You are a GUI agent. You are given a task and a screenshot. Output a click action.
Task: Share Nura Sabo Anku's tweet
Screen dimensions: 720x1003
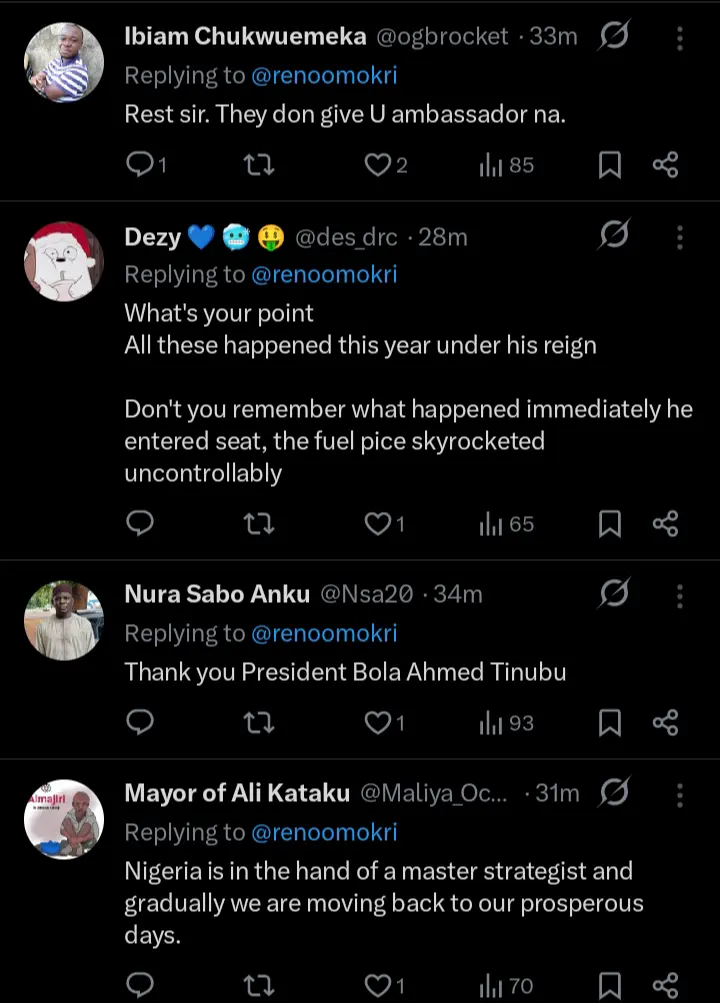(666, 722)
